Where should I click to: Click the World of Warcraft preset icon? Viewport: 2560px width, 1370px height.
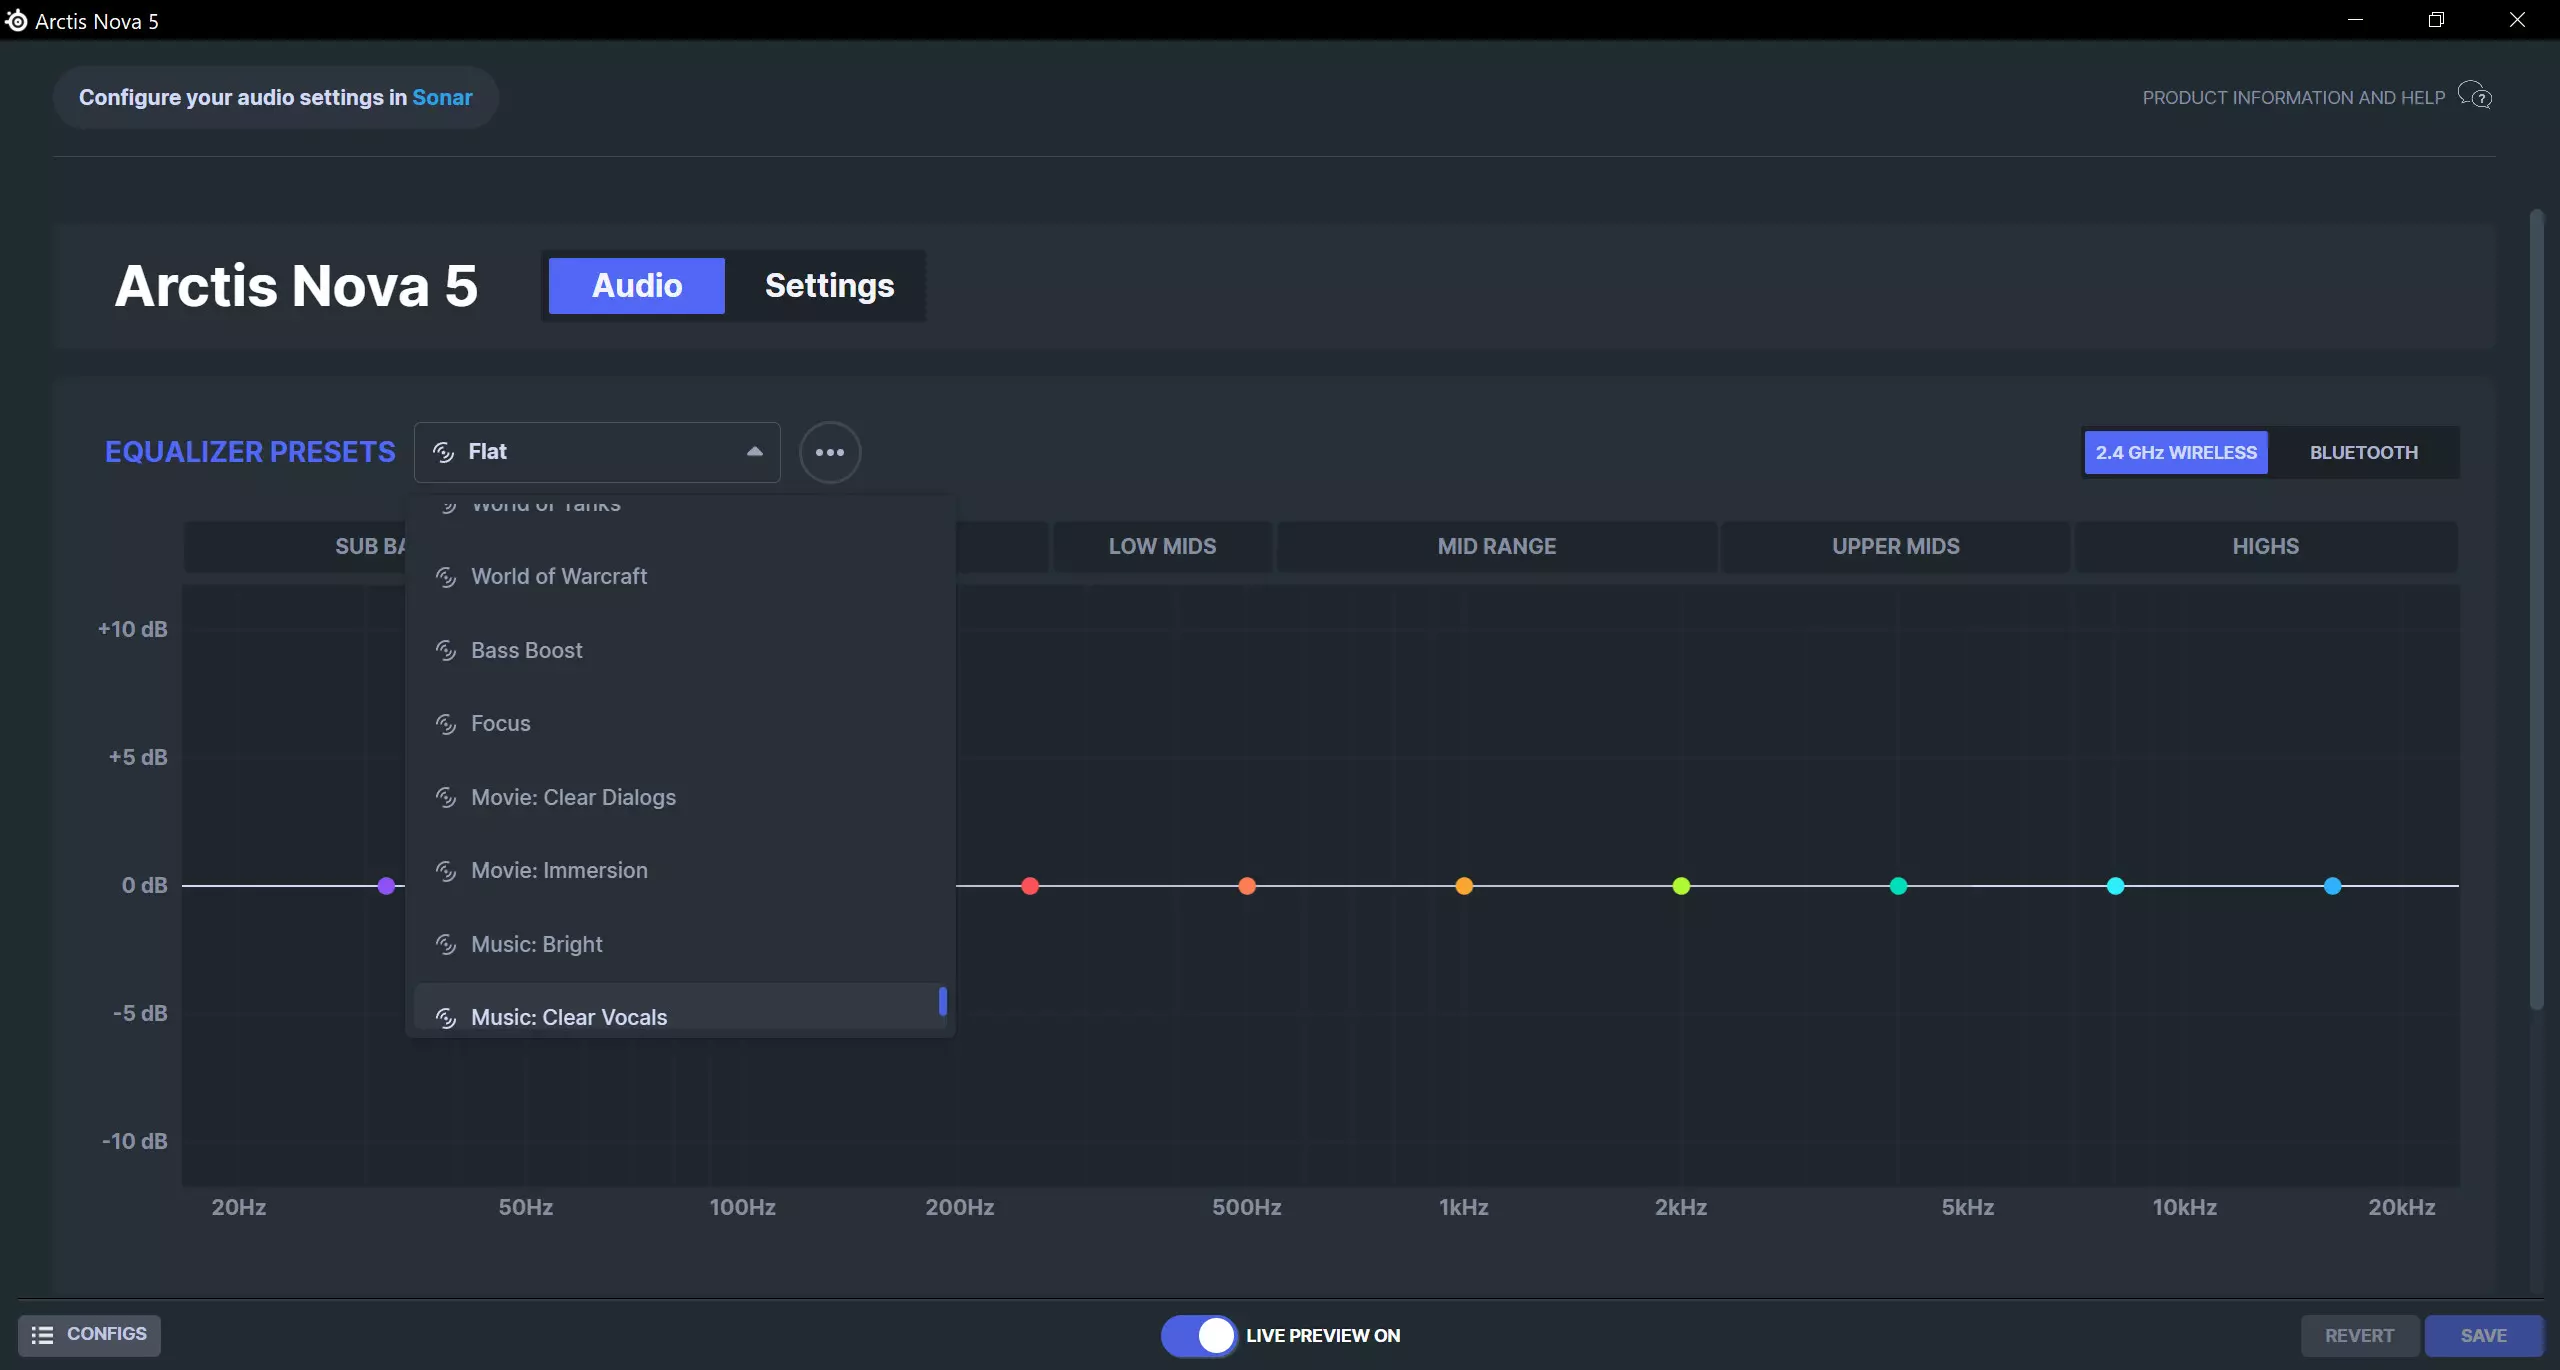(x=446, y=577)
